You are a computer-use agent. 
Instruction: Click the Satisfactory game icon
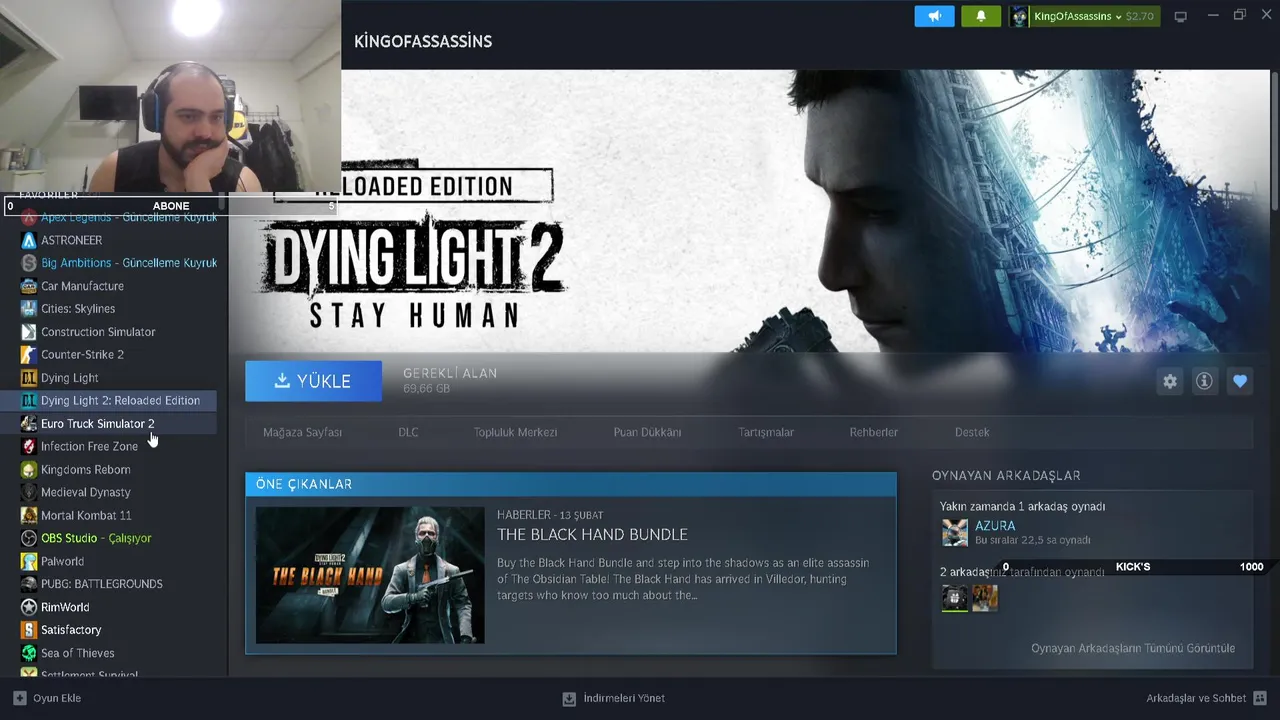(29, 631)
